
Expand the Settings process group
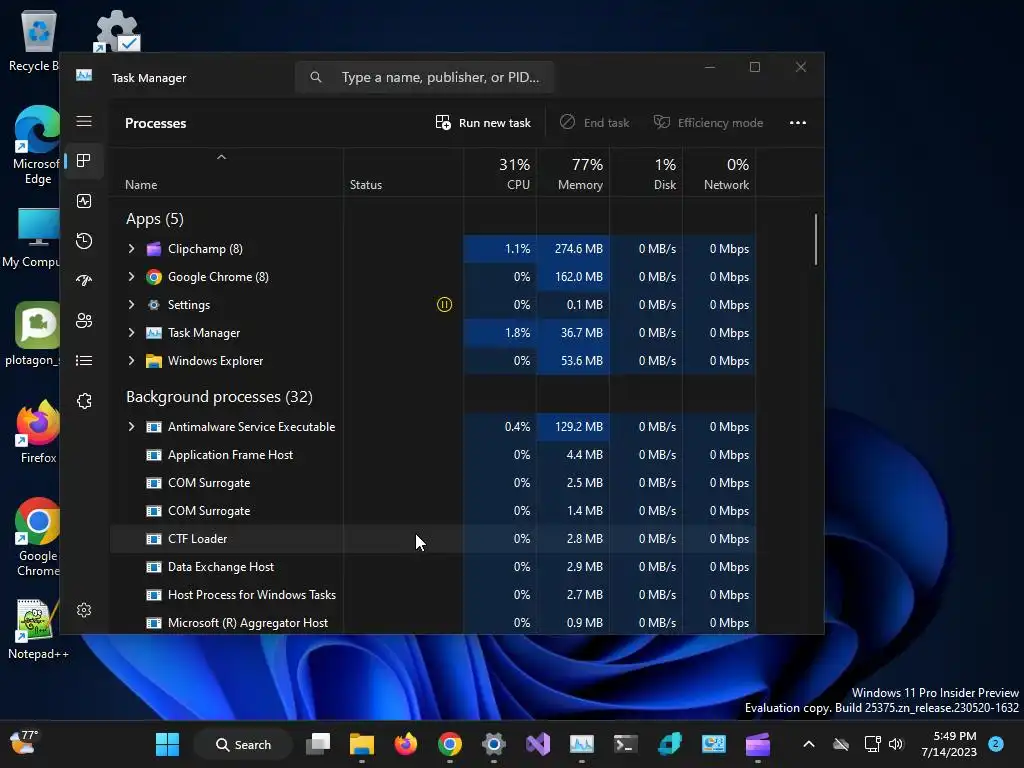tap(131, 304)
